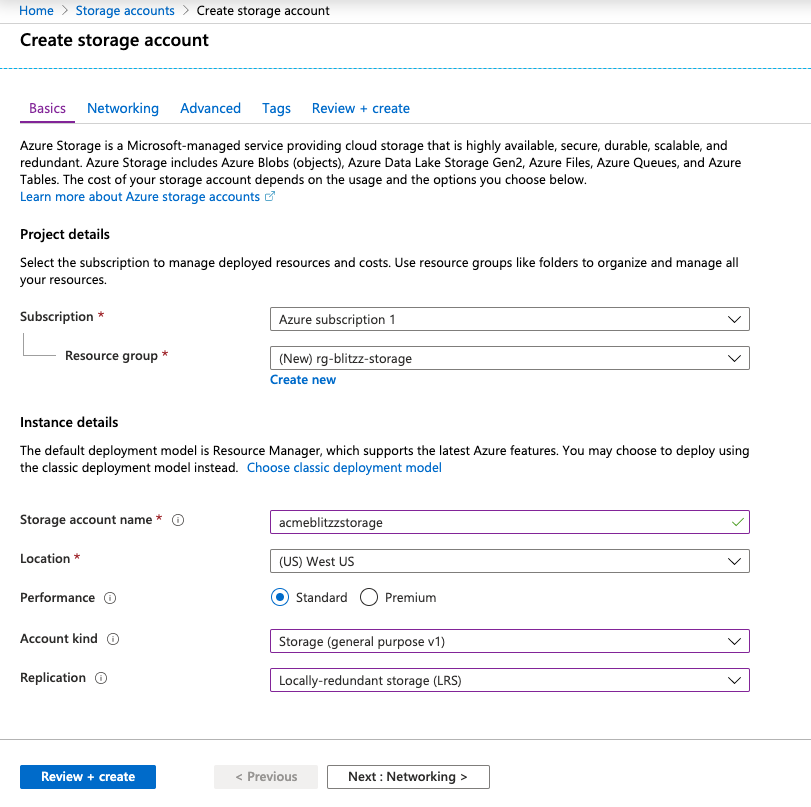Click the Create storage account page title
The height and width of the screenshot is (807, 811).
coord(114,40)
